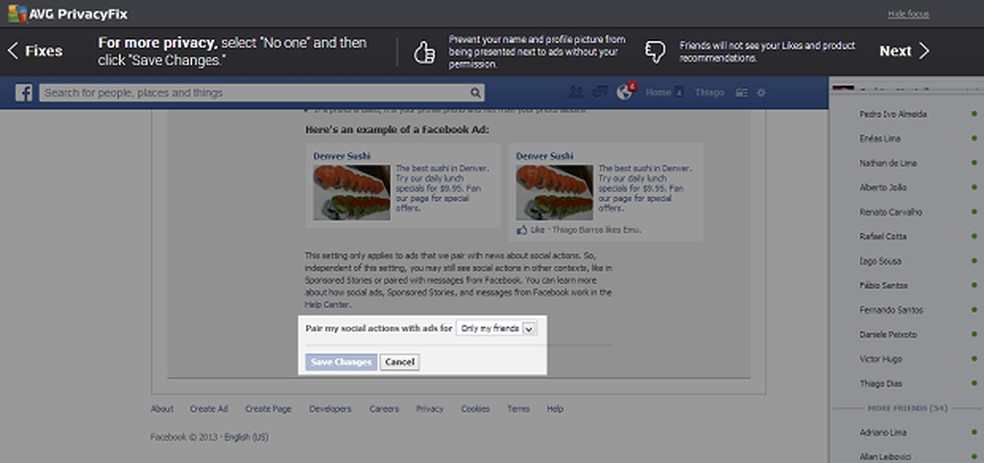Viewport: 984px width, 463px height.
Task: Click the second sushi ad image
Action: [x=554, y=192]
